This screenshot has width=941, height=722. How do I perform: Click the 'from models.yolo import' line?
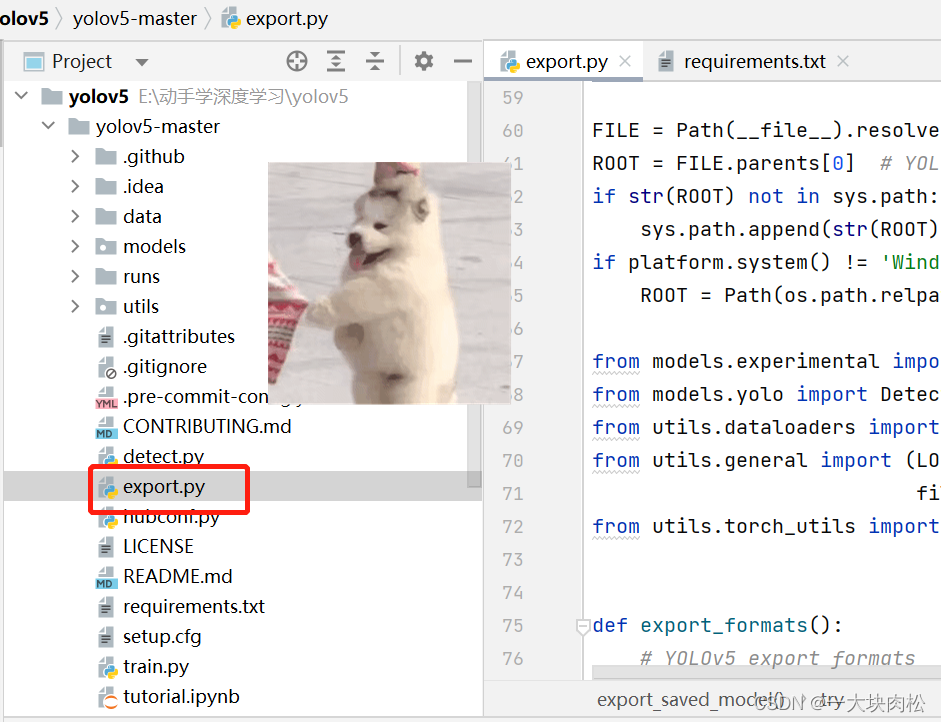coord(766,394)
